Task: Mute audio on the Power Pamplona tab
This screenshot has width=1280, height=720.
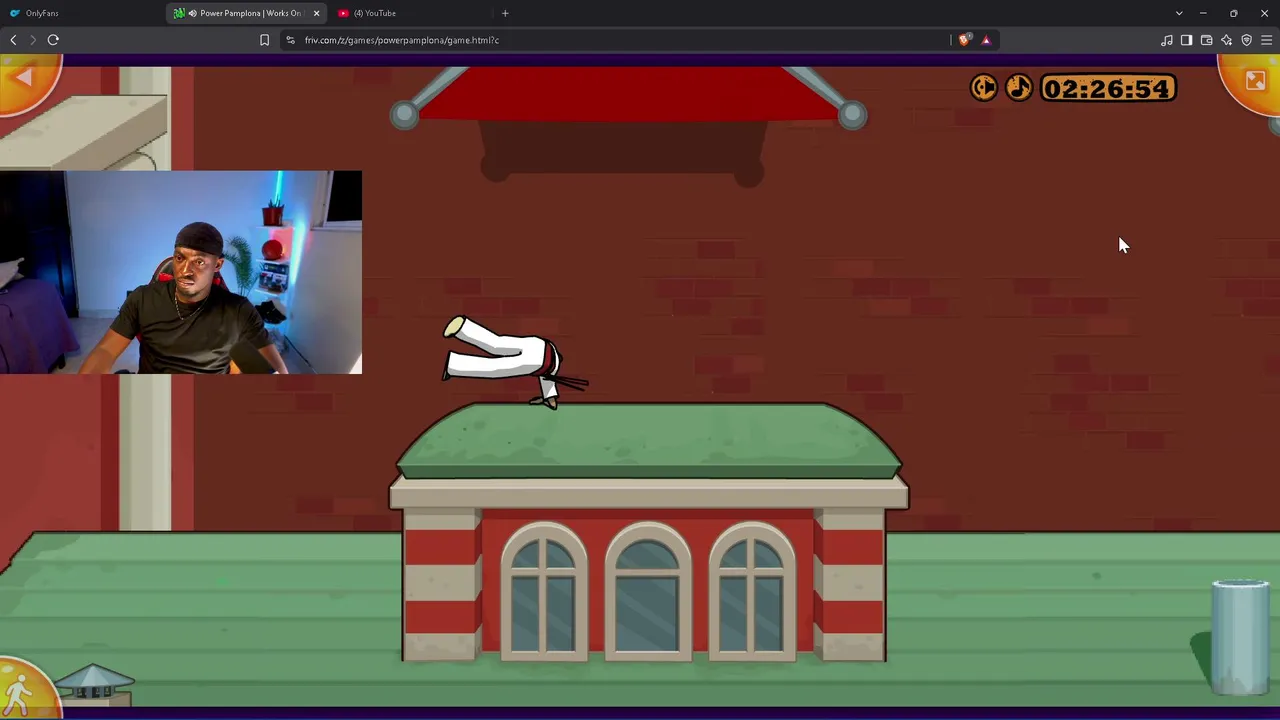Action: coord(192,13)
